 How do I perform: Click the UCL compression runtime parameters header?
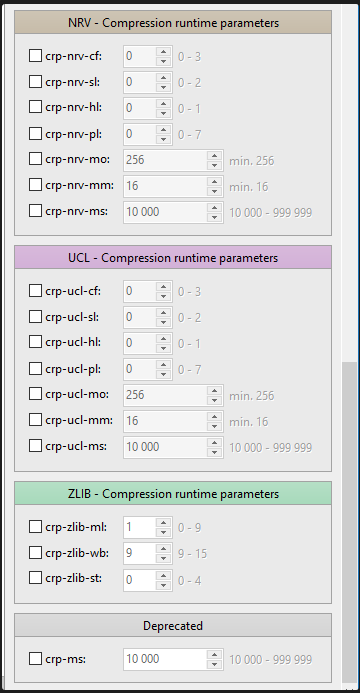(x=173, y=257)
